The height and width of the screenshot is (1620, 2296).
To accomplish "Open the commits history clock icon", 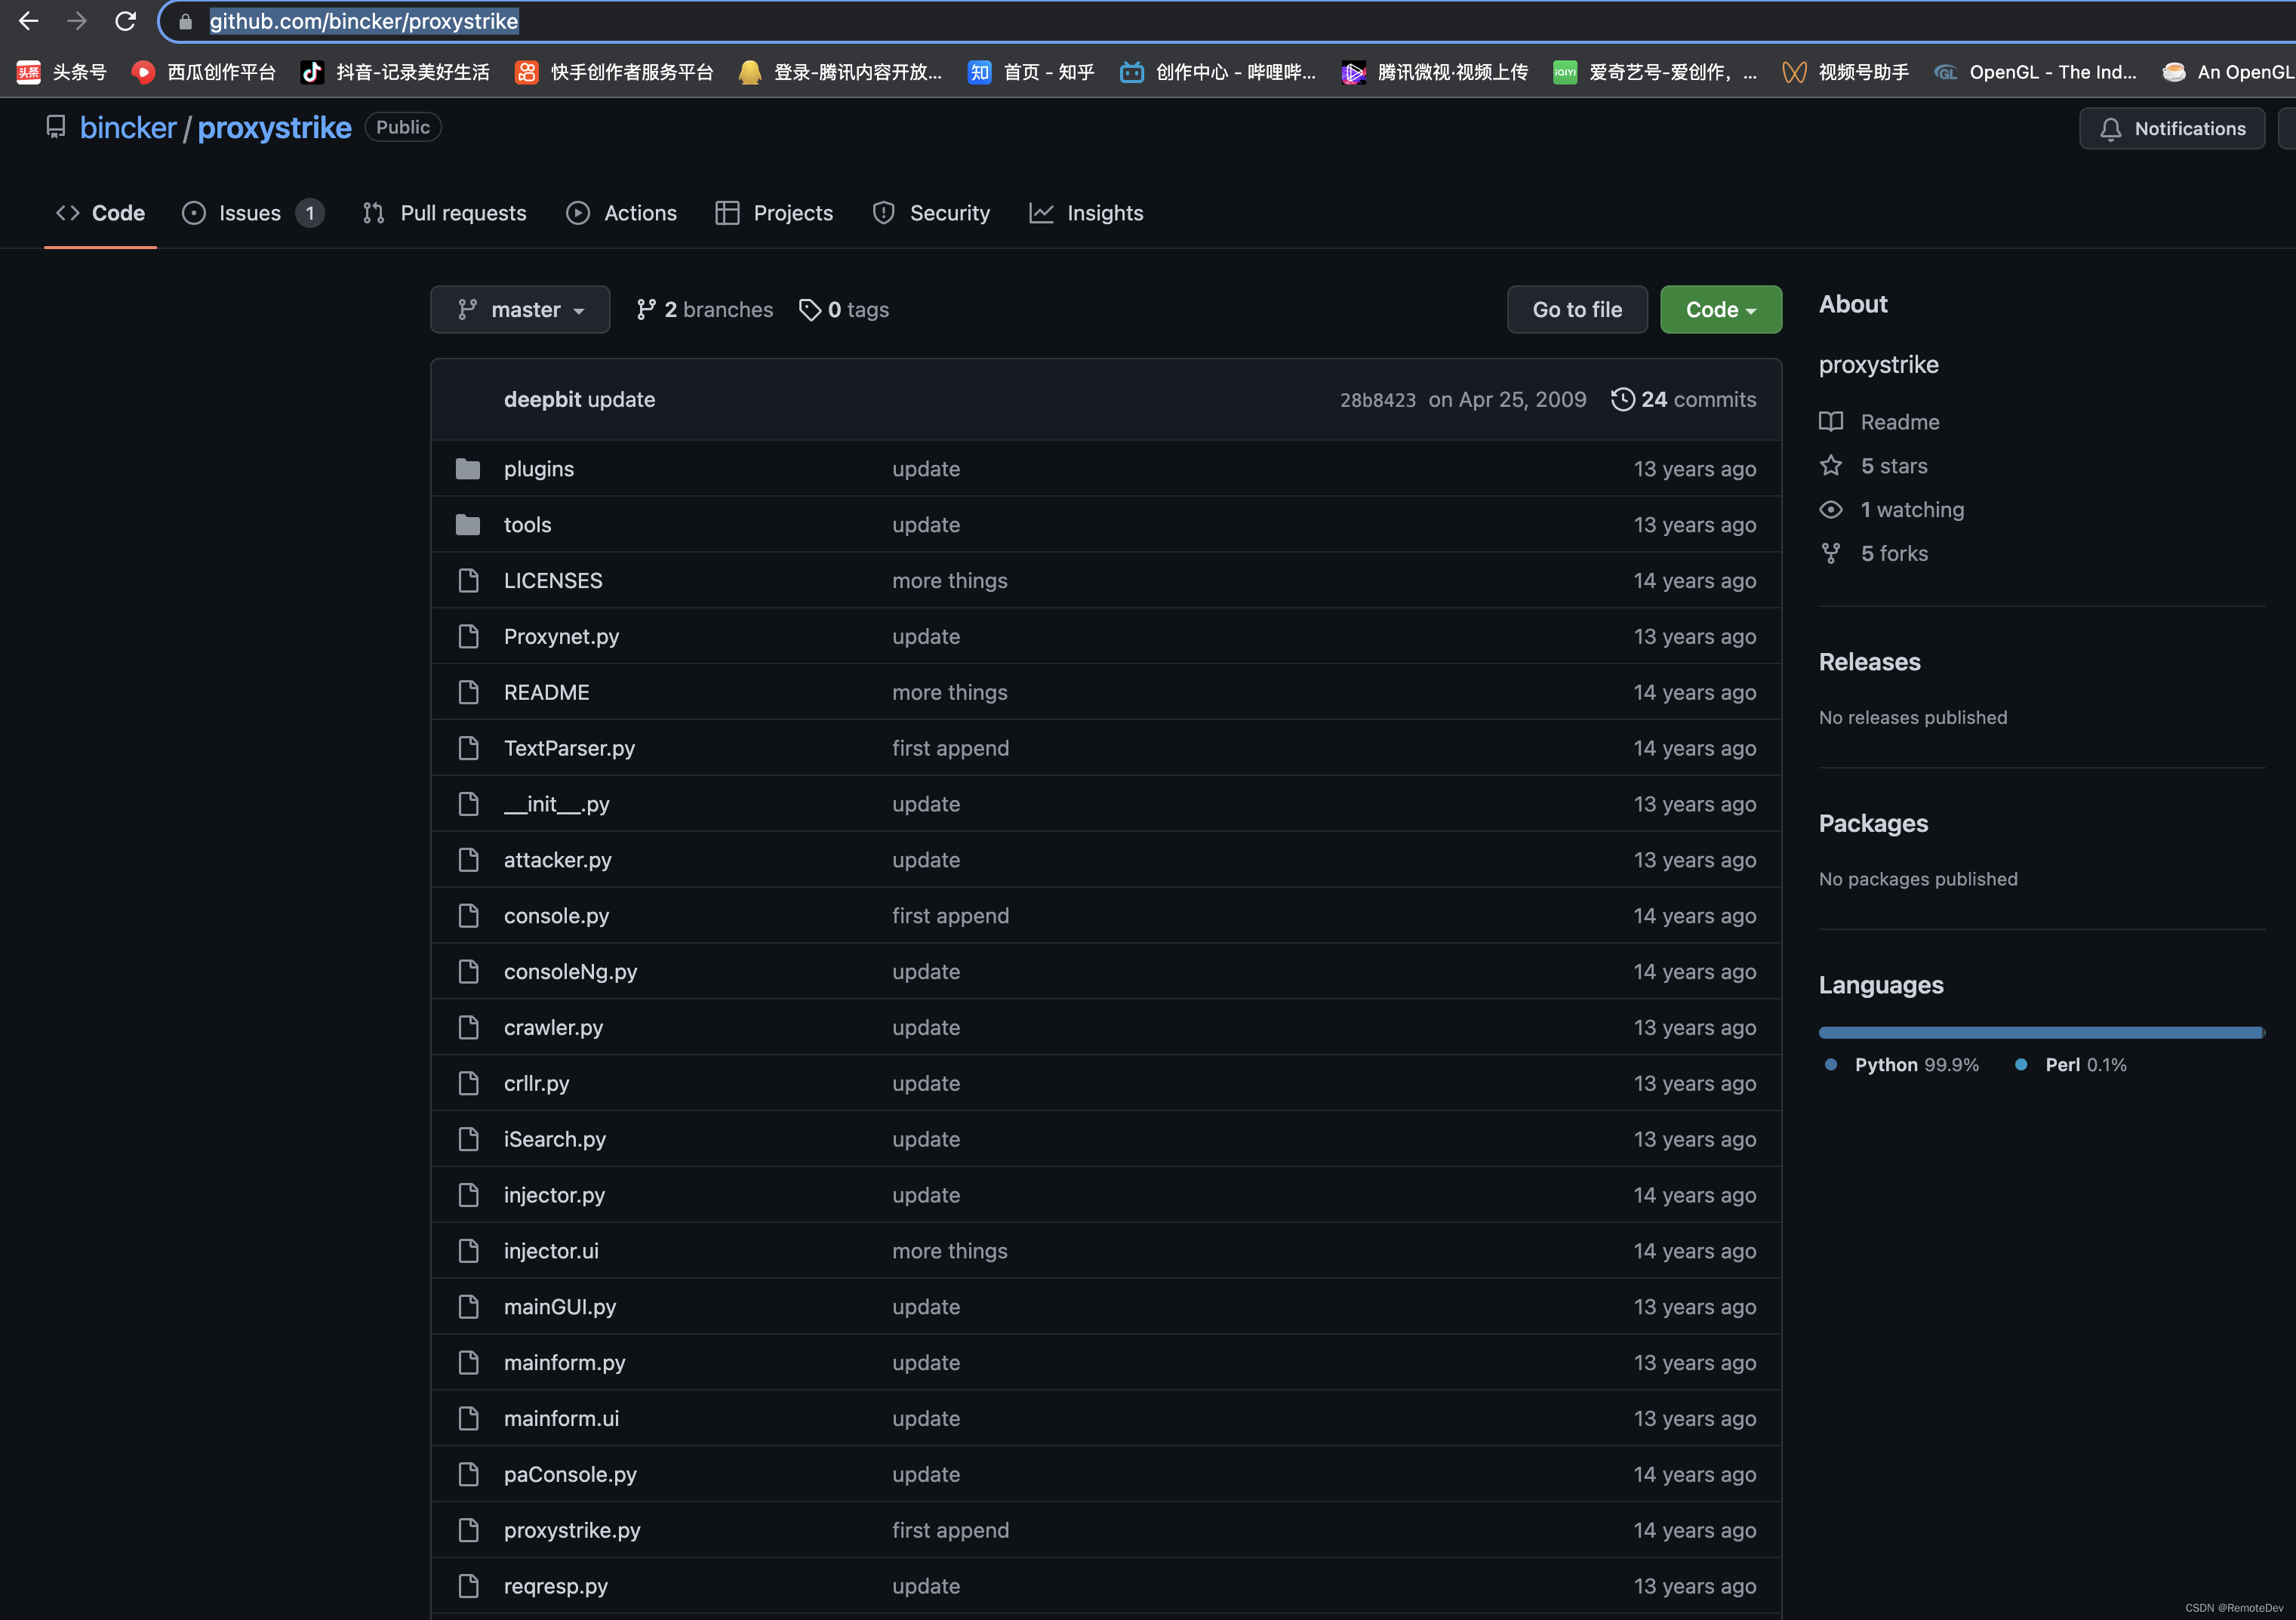I will (x=1622, y=399).
